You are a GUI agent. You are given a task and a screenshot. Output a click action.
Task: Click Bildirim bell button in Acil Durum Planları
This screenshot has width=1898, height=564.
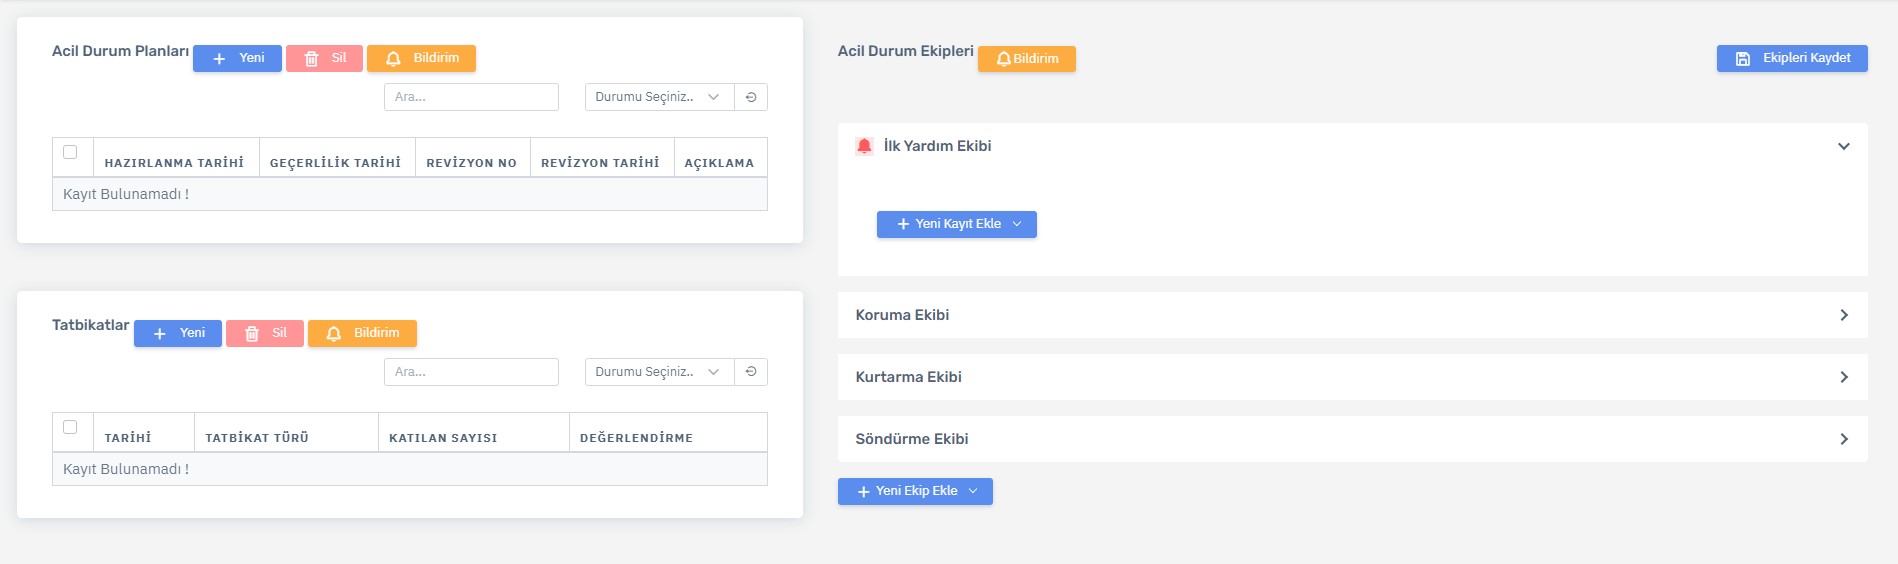click(421, 58)
